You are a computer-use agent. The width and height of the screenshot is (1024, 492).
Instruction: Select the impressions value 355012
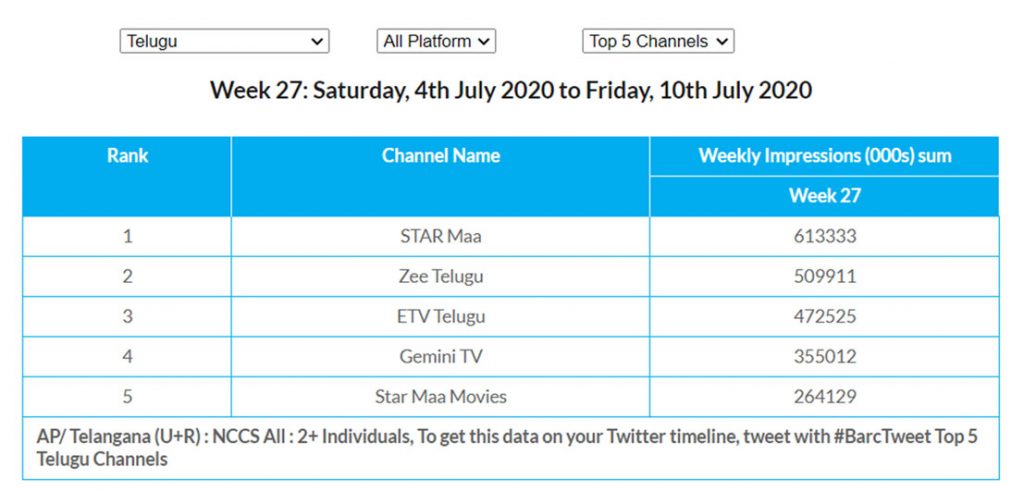[824, 357]
